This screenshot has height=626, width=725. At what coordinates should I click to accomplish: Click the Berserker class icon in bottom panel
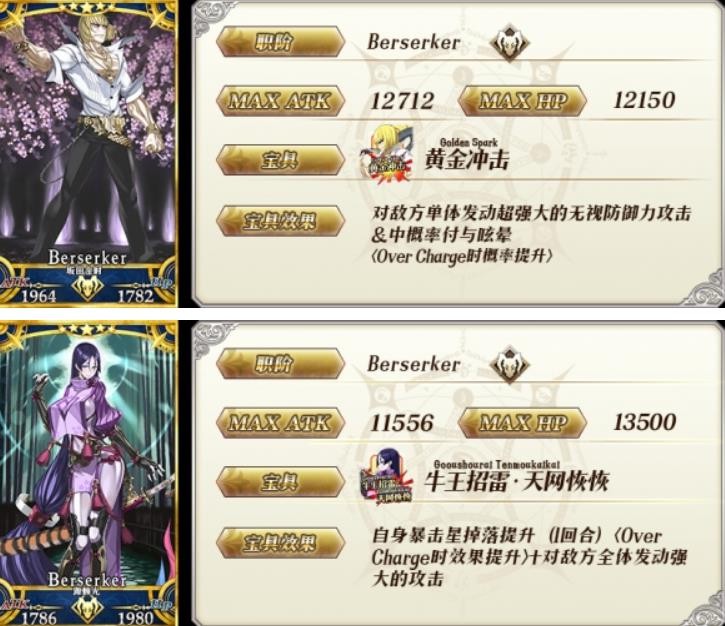click(509, 365)
